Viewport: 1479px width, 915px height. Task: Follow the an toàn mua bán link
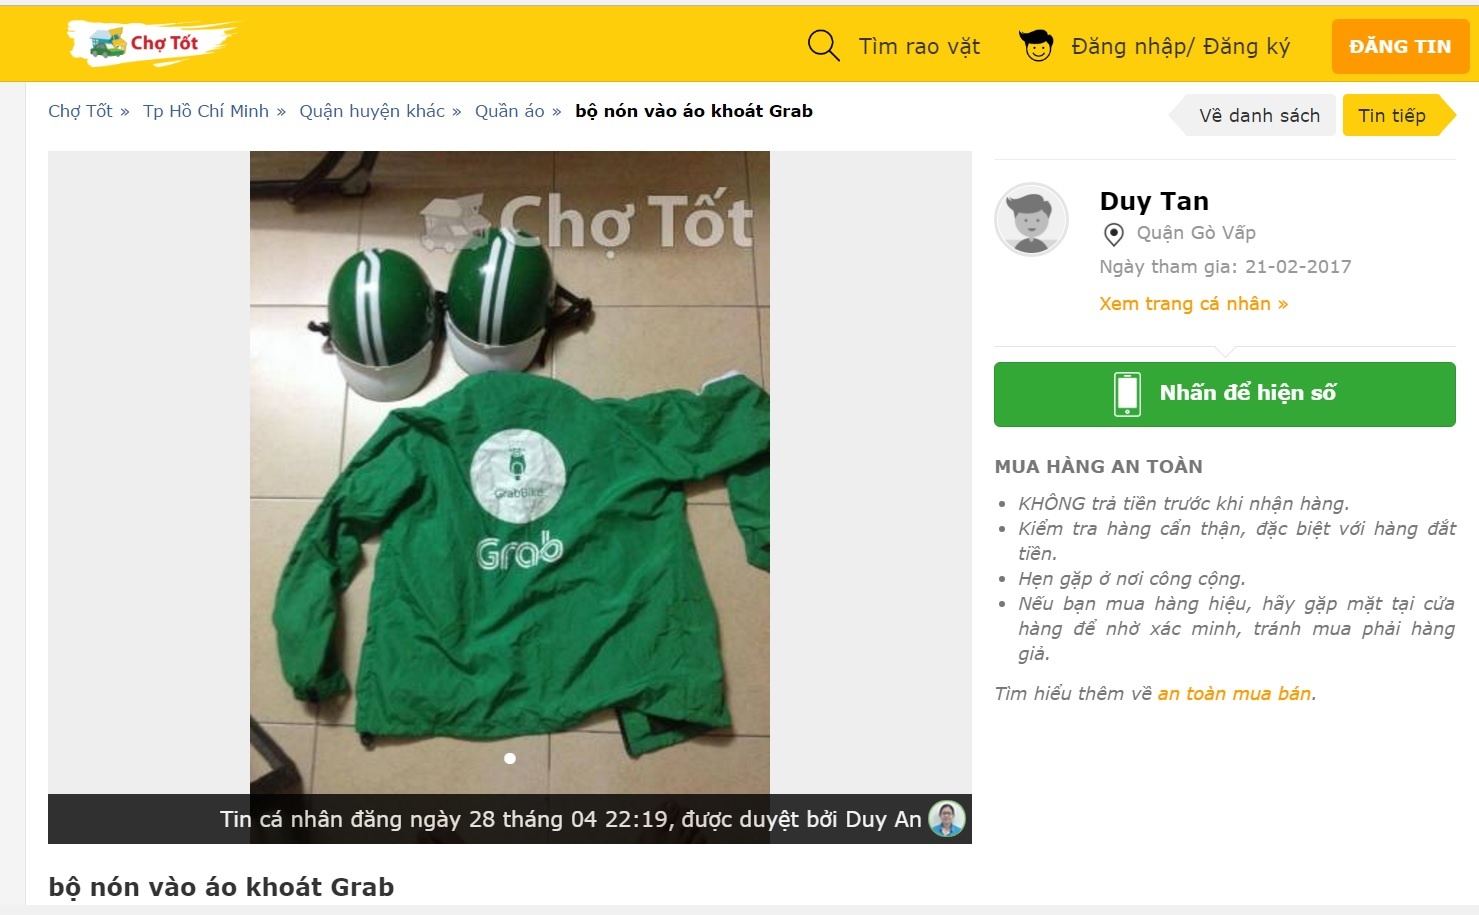(1234, 693)
